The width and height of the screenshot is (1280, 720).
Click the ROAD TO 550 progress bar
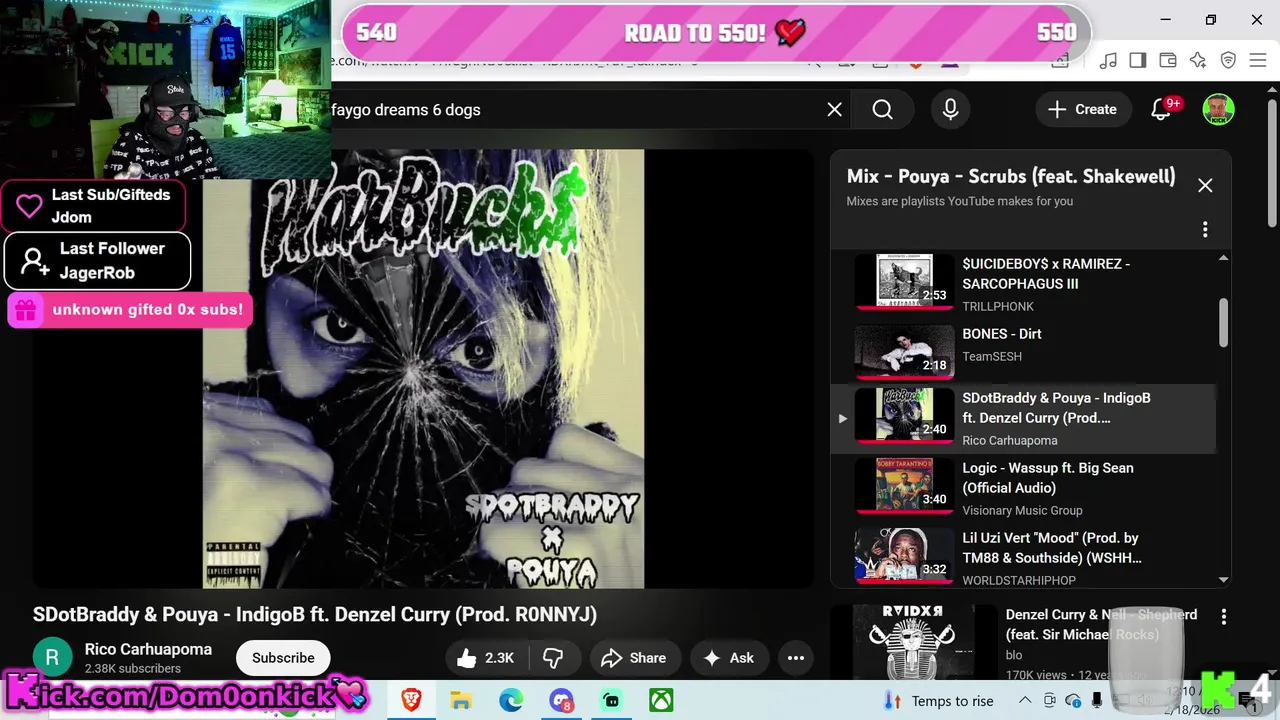pos(716,33)
